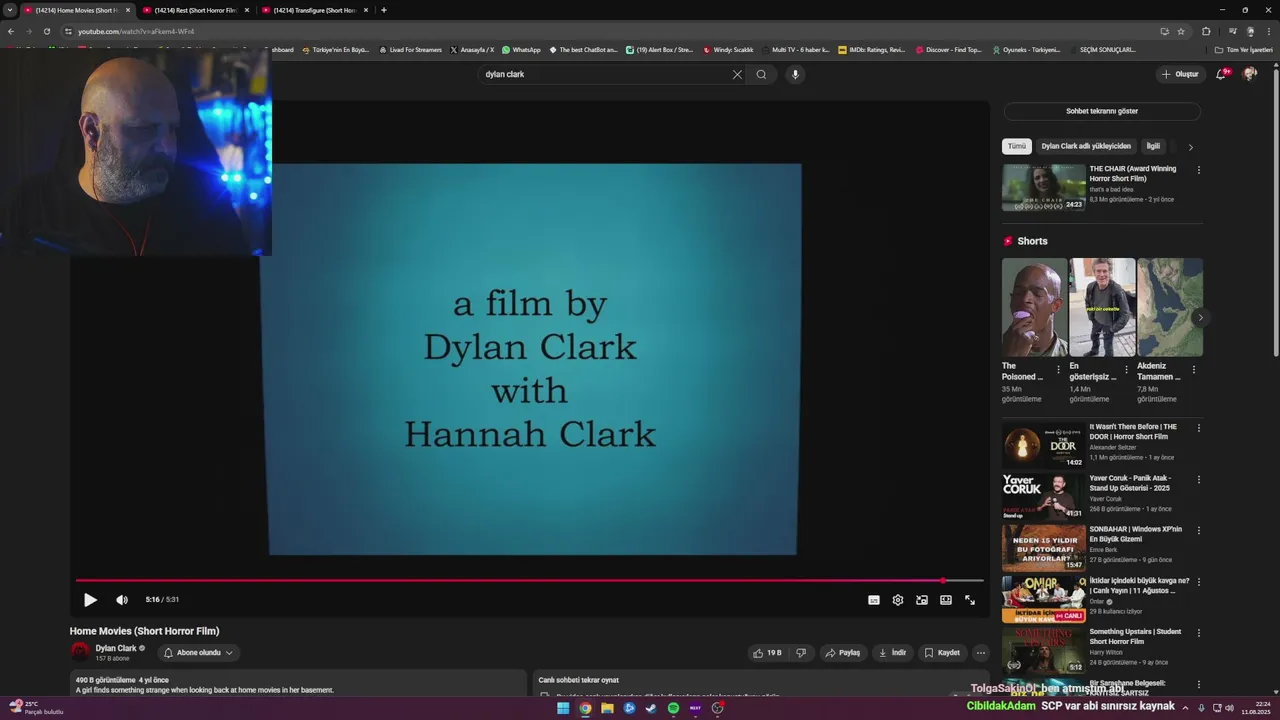
Task: Open Tüm Yer İşaretleri bookmarks folder
Action: 1244,50
